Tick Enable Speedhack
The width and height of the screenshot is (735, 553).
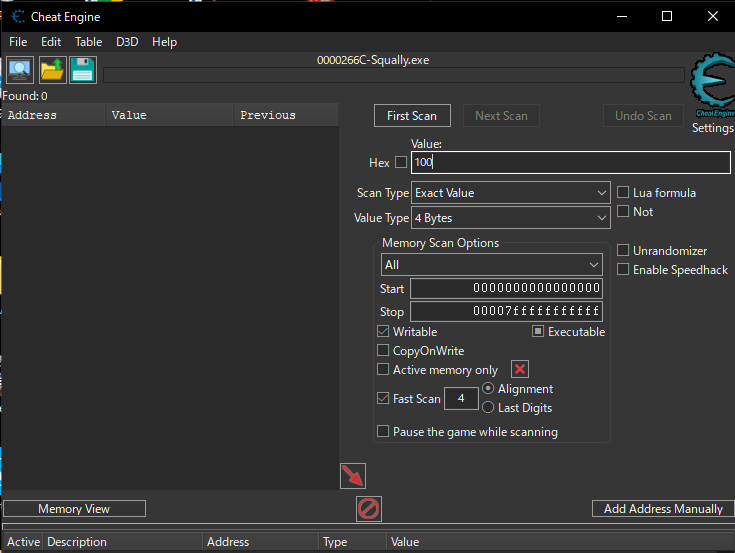coord(622,269)
